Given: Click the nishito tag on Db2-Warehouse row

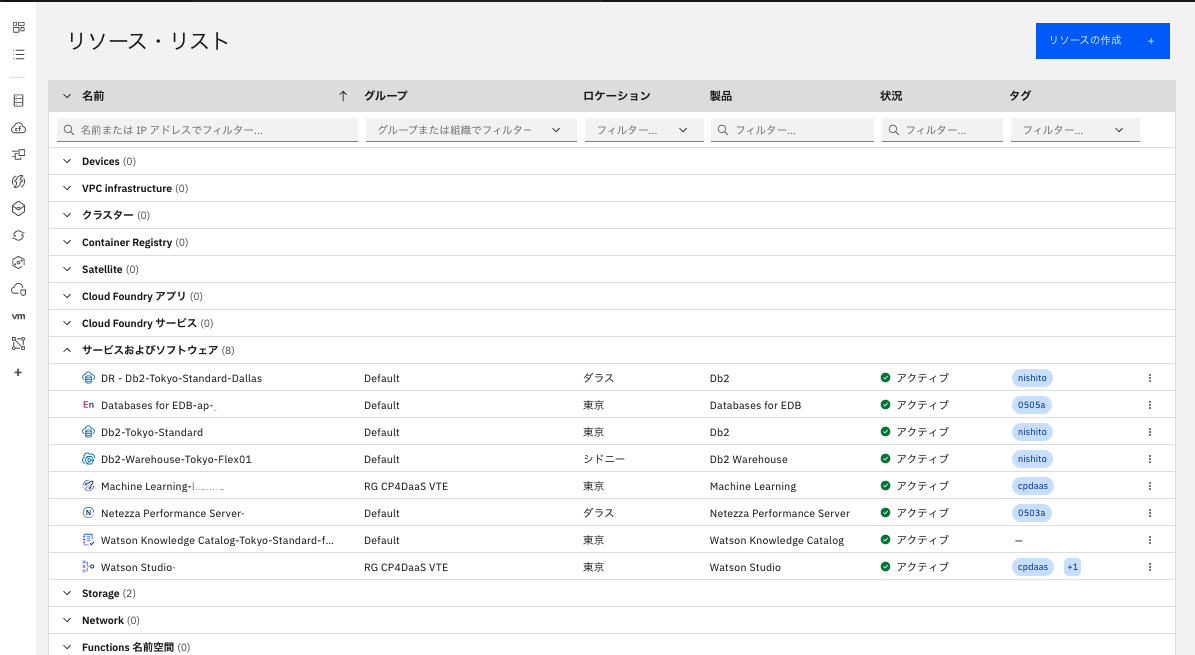Looking at the screenshot, I should coord(1032,459).
